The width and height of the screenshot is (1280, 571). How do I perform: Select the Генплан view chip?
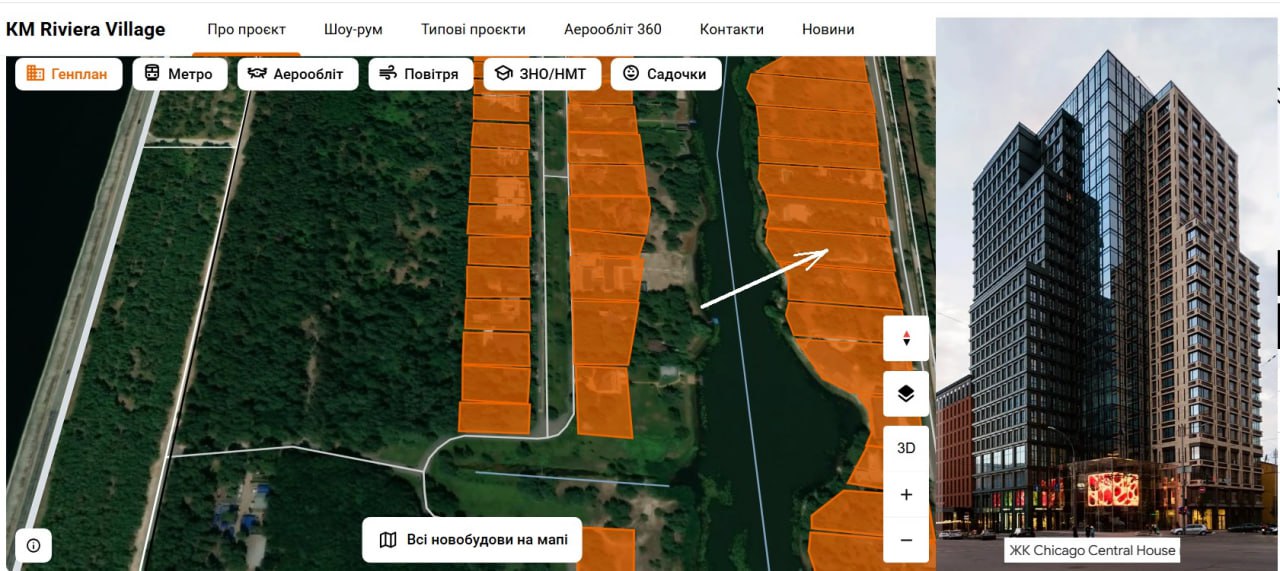68,74
